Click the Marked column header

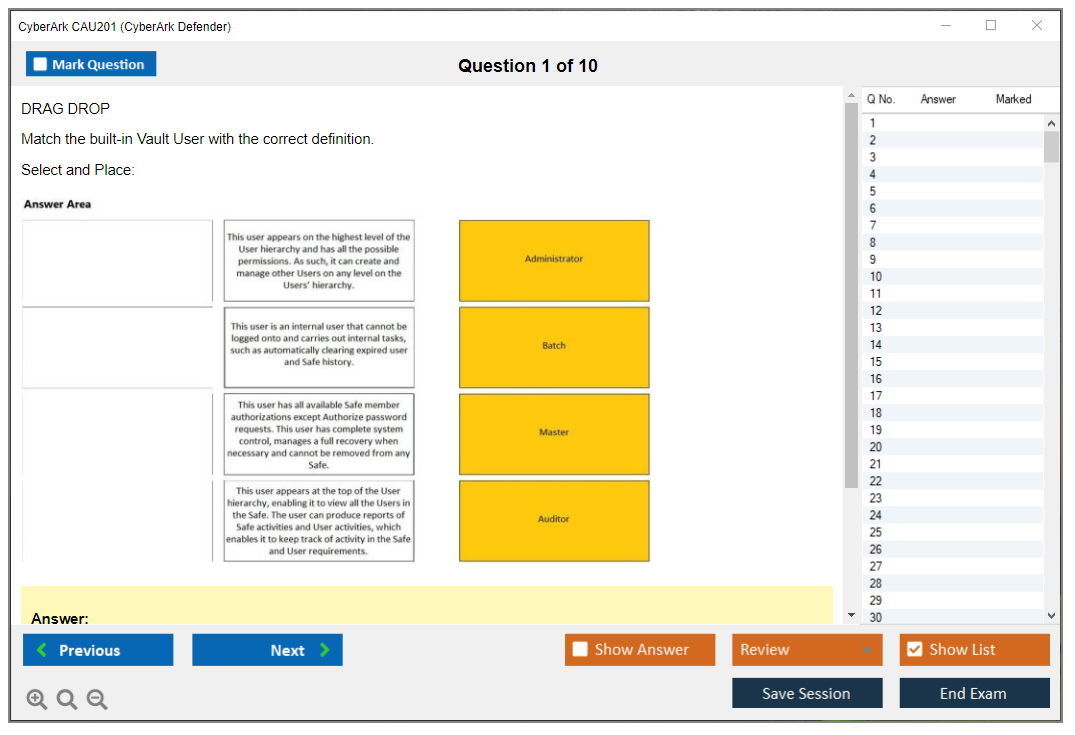pos(1013,99)
